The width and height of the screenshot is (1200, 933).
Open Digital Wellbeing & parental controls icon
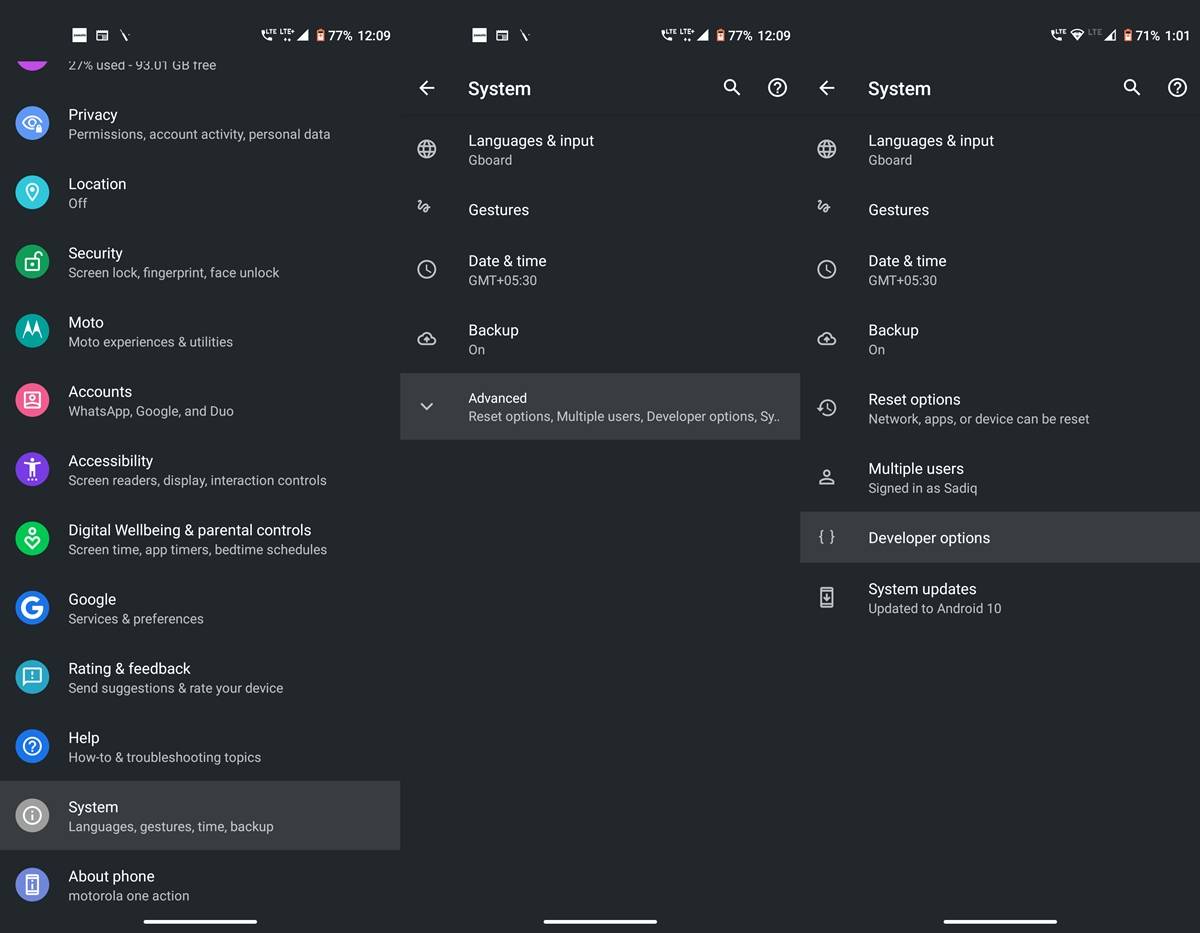(x=32, y=539)
